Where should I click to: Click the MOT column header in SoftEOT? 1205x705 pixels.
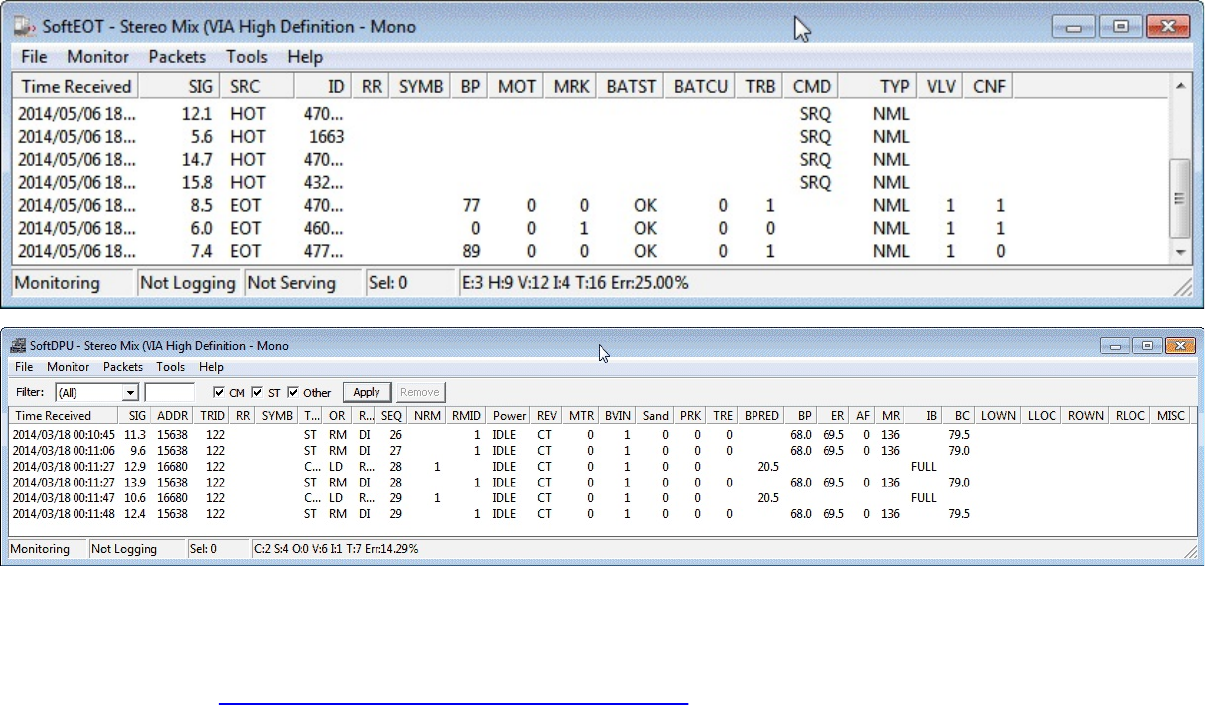(517, 86)
